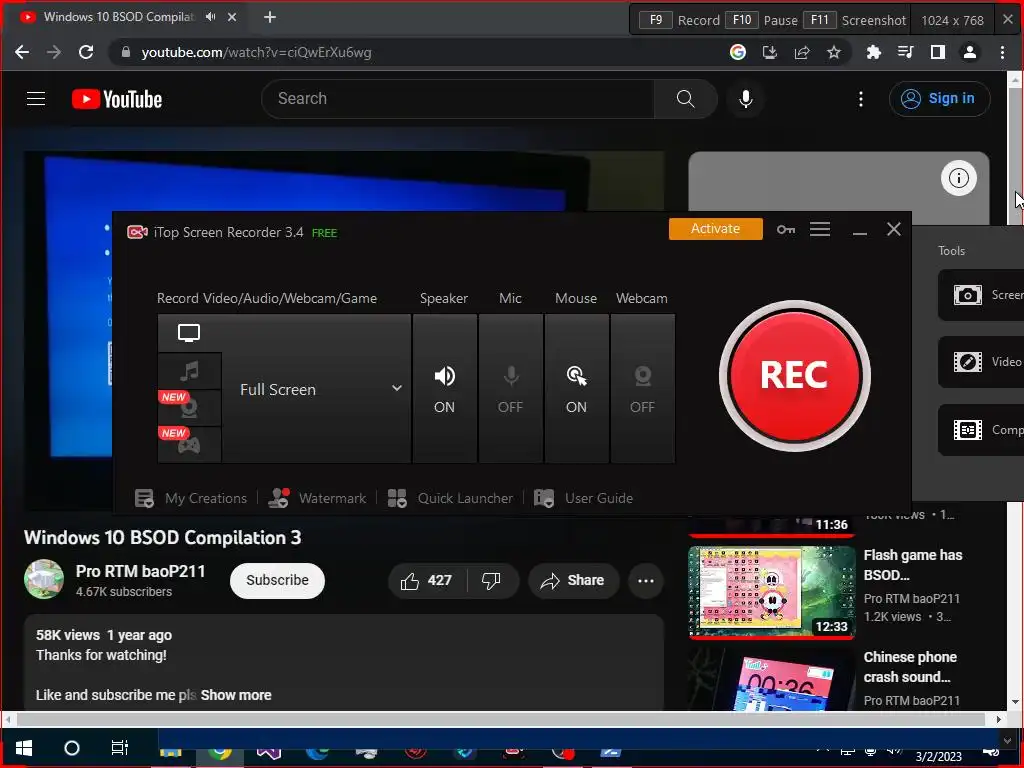Open the Watermark settings
This screenshot has height=768, width=1024.
click(317, 498)
